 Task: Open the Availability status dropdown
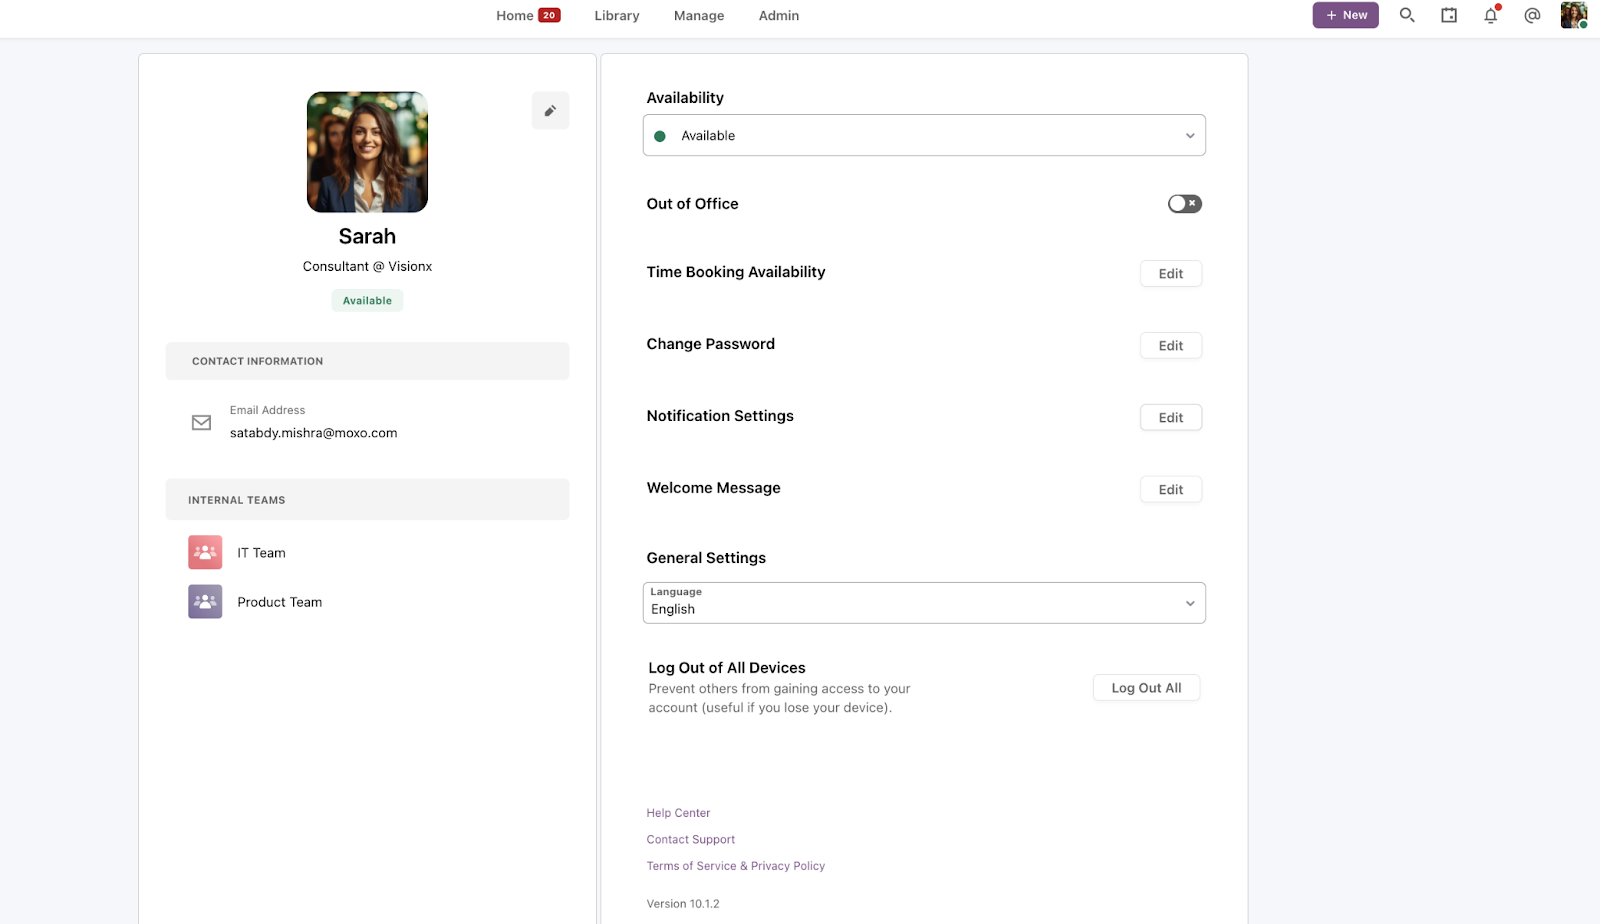(924, 135)
